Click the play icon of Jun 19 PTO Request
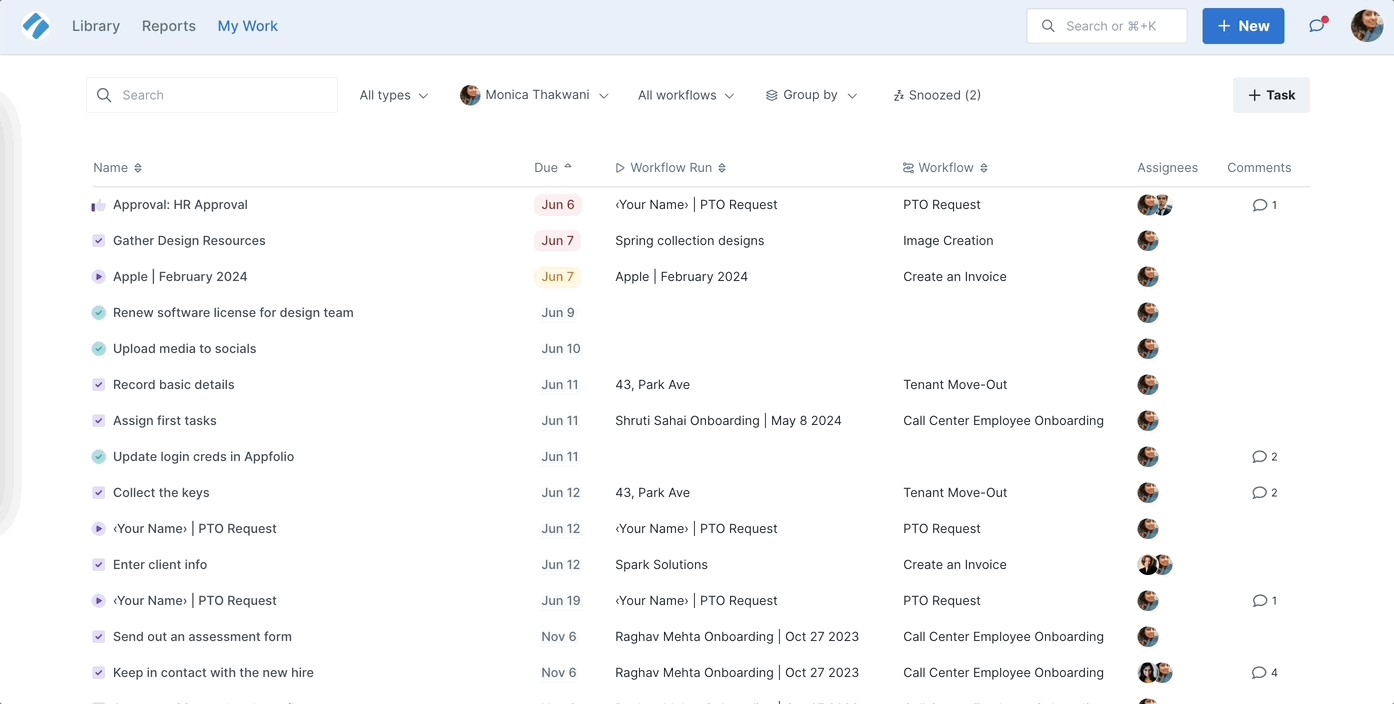Image resolution: width=1394 pixels, height=704 pixels. click(99, 601)
